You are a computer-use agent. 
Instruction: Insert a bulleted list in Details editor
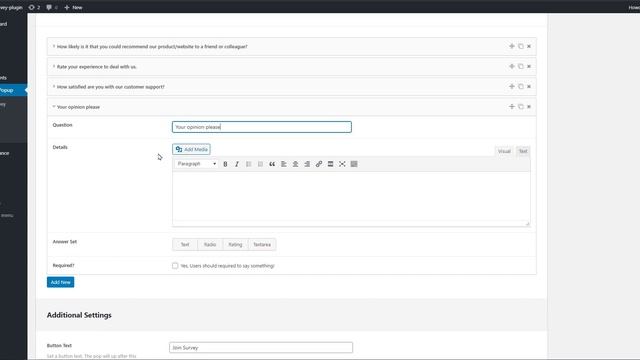249,164
